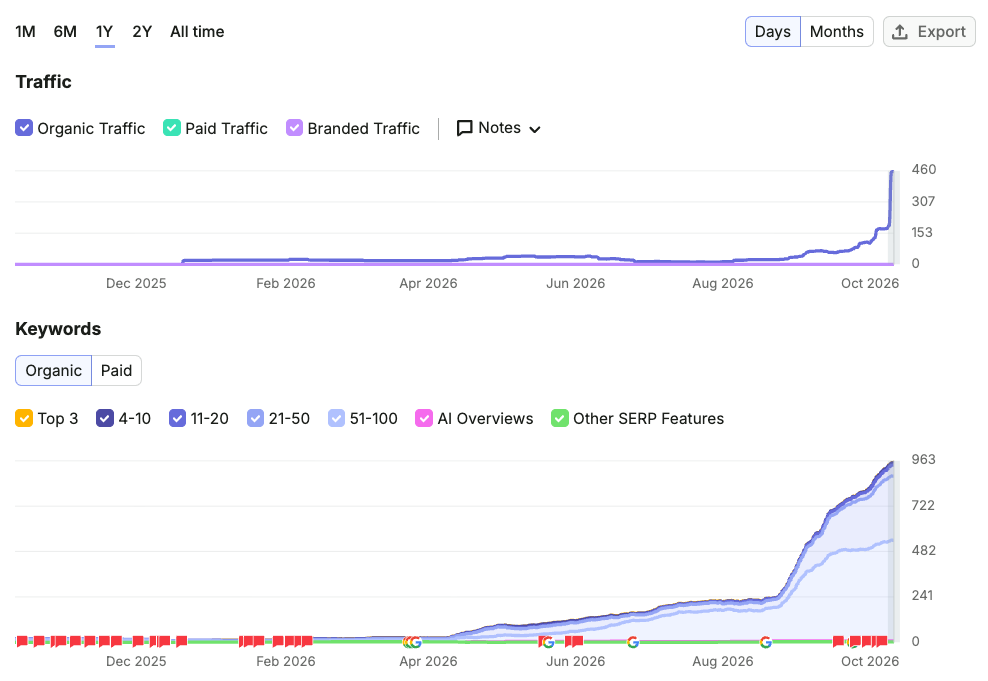Toggle the AI Overviews checkbox
Screen dimensions: 988x681
click(424, 418)
